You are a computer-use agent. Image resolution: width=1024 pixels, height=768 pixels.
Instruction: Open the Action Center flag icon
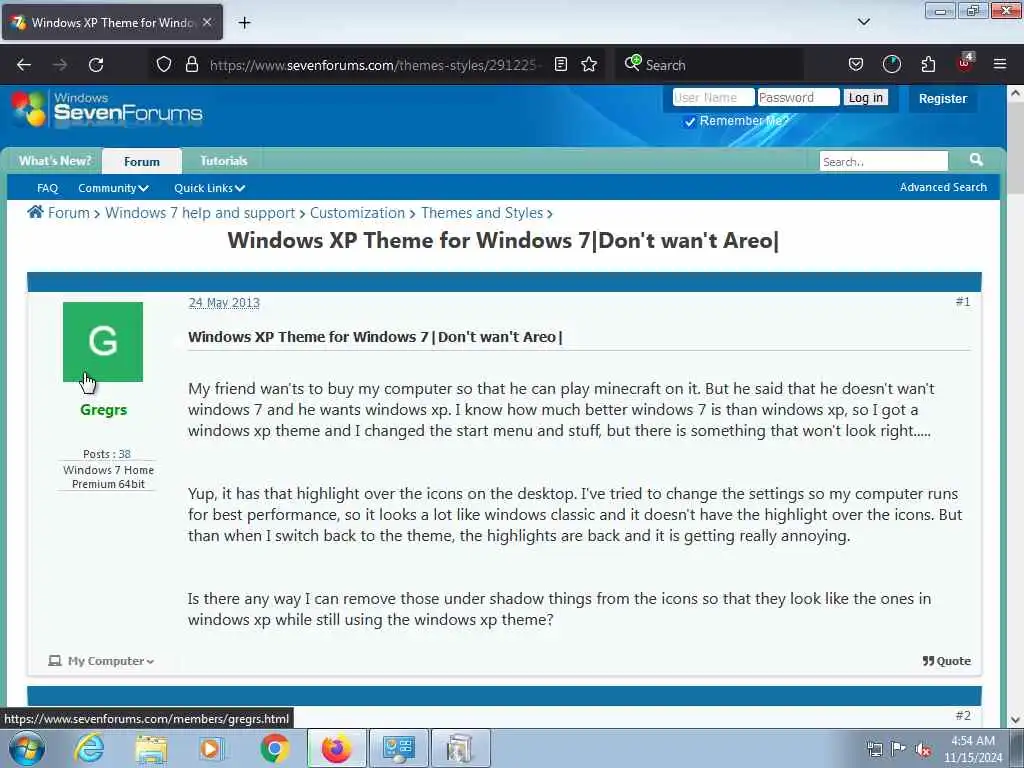(899, 749)
